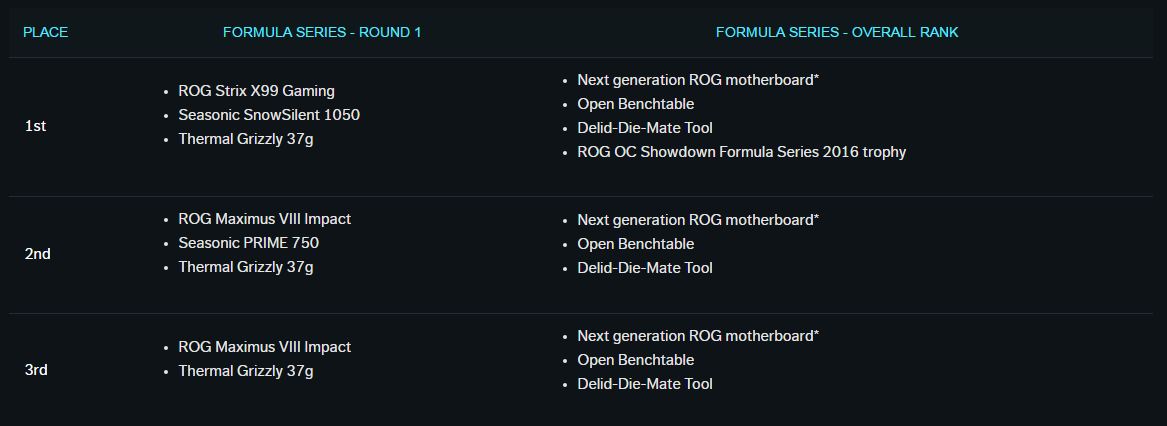1167x426 pixels.
Task: Click Thermal Grizzly 37g in 2nd row
Action: (x=246, y=267)
